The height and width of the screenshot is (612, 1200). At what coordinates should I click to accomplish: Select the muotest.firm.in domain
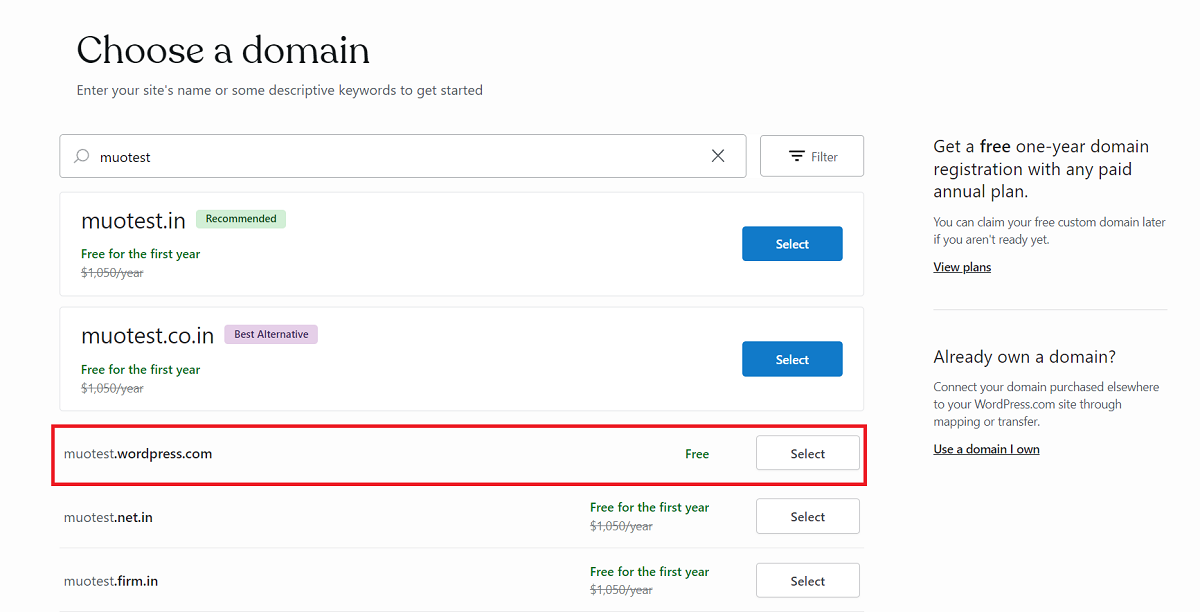click(x=807, y=580)
